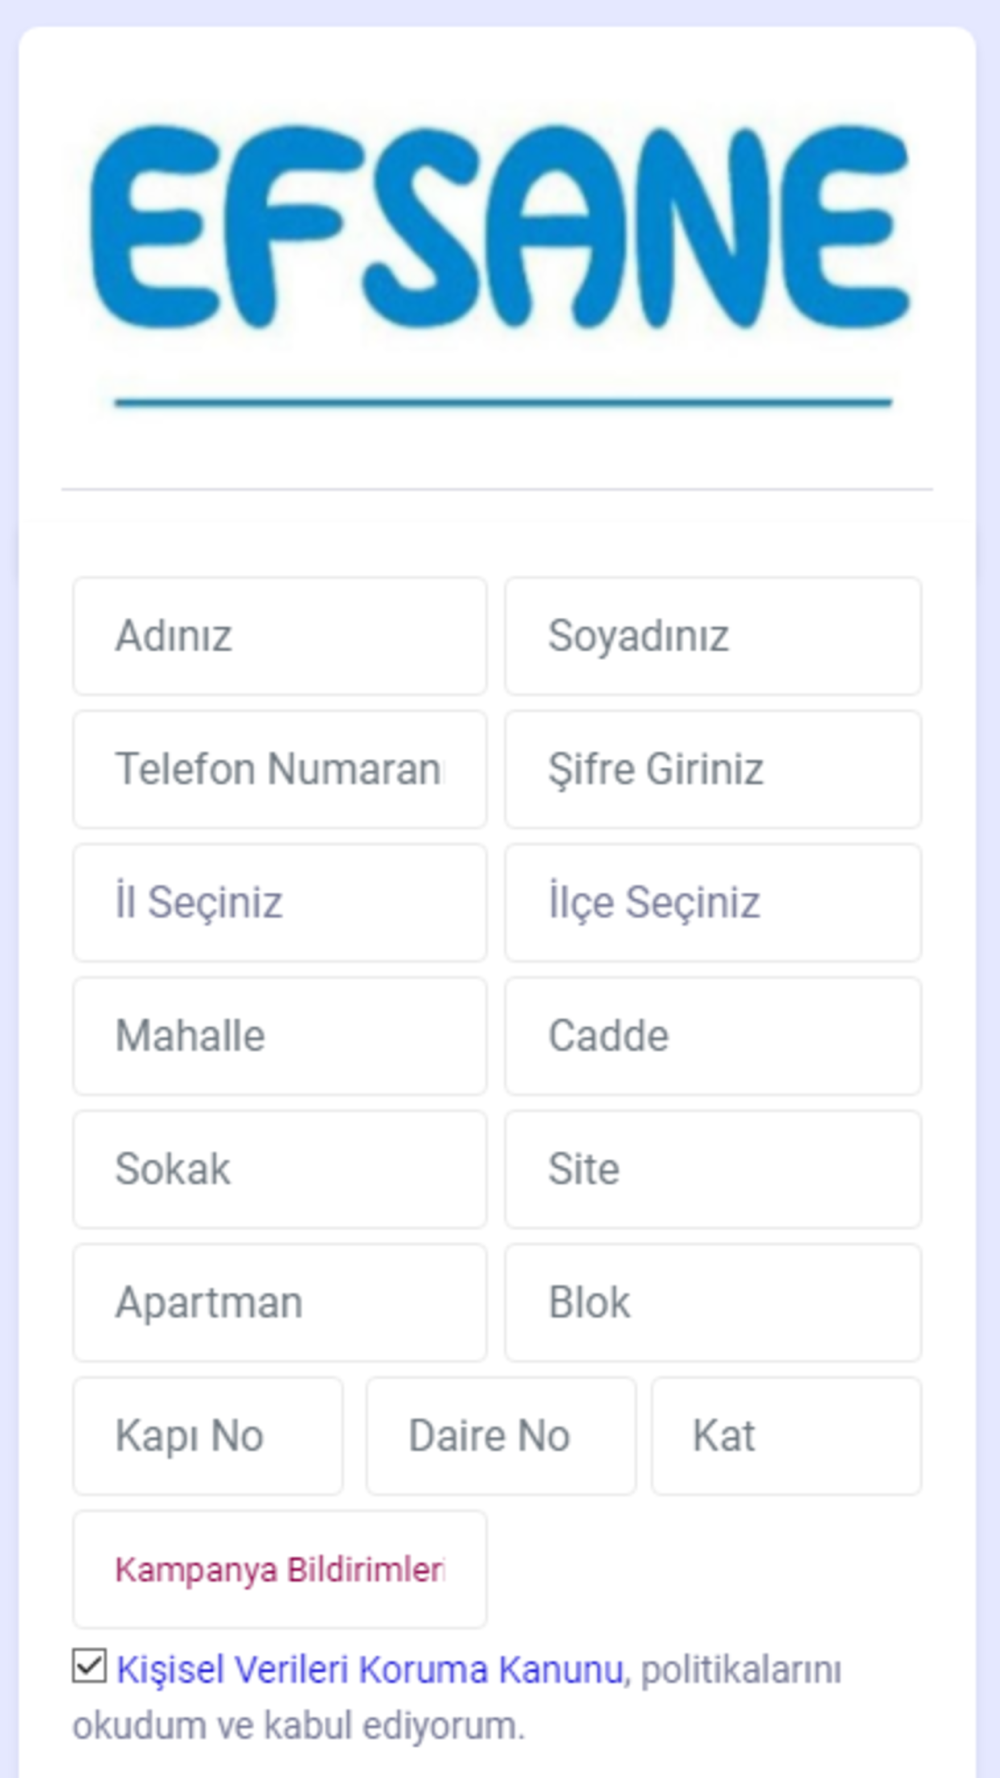Open the İl Seçiniz dropdown

280,902
